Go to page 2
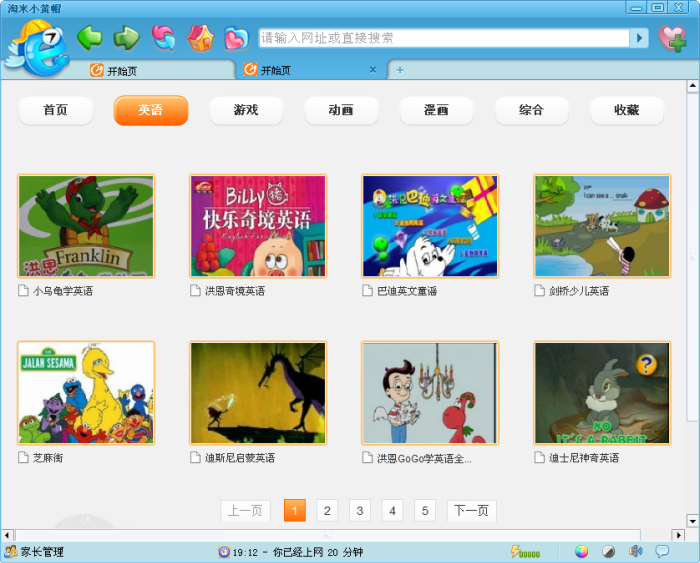Image resolution: width=700 pixels, height=563 pixels. pyautogui.click(x=327, y=510)
